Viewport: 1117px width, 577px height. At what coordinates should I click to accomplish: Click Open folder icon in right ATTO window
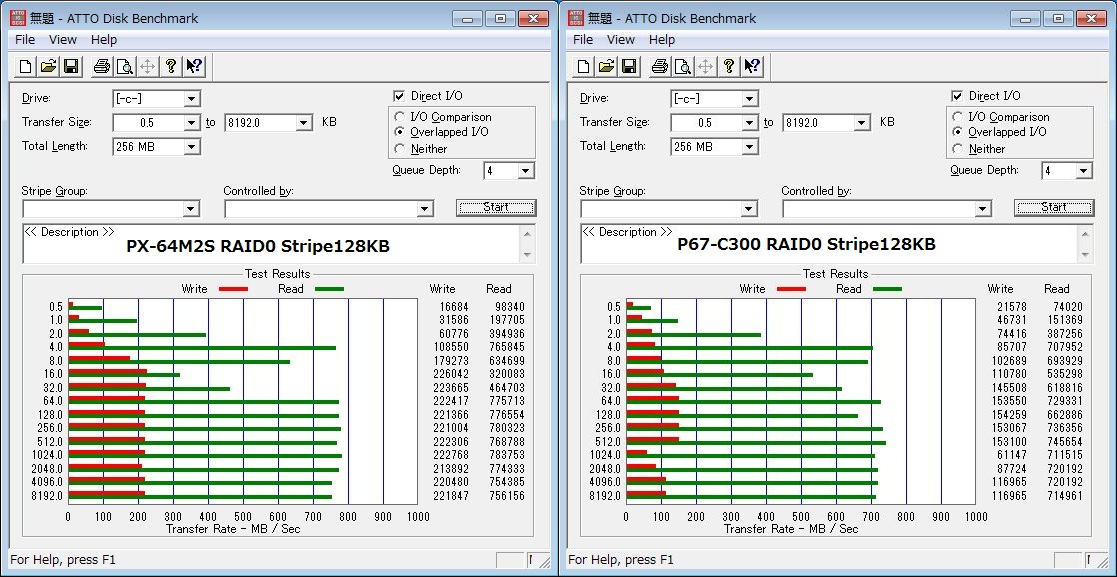(x=606, y=67)
